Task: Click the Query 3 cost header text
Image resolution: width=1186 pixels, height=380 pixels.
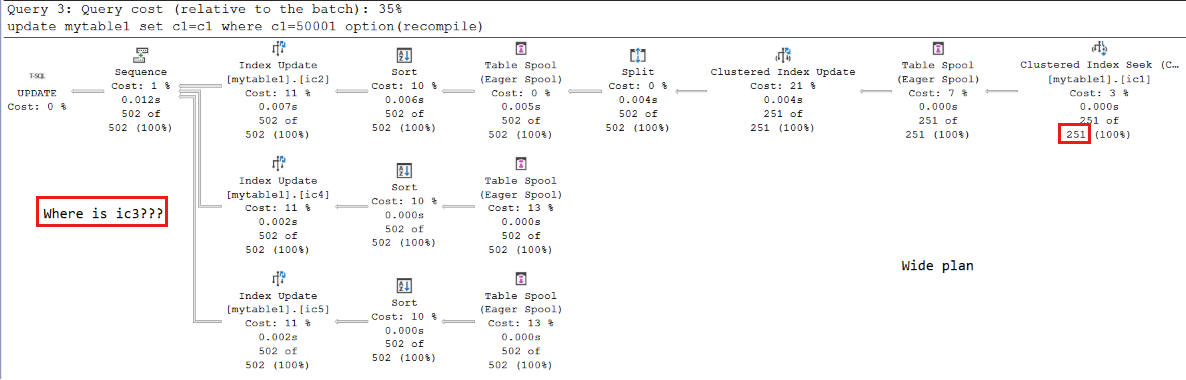Action: (x=204, y=10)
